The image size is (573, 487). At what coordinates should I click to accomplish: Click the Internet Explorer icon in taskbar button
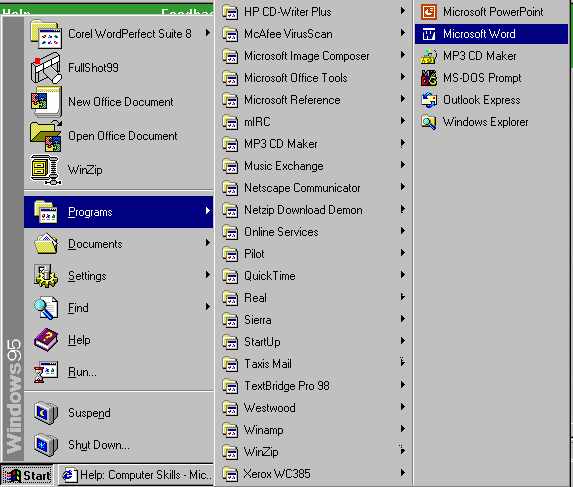click(69, 475)
